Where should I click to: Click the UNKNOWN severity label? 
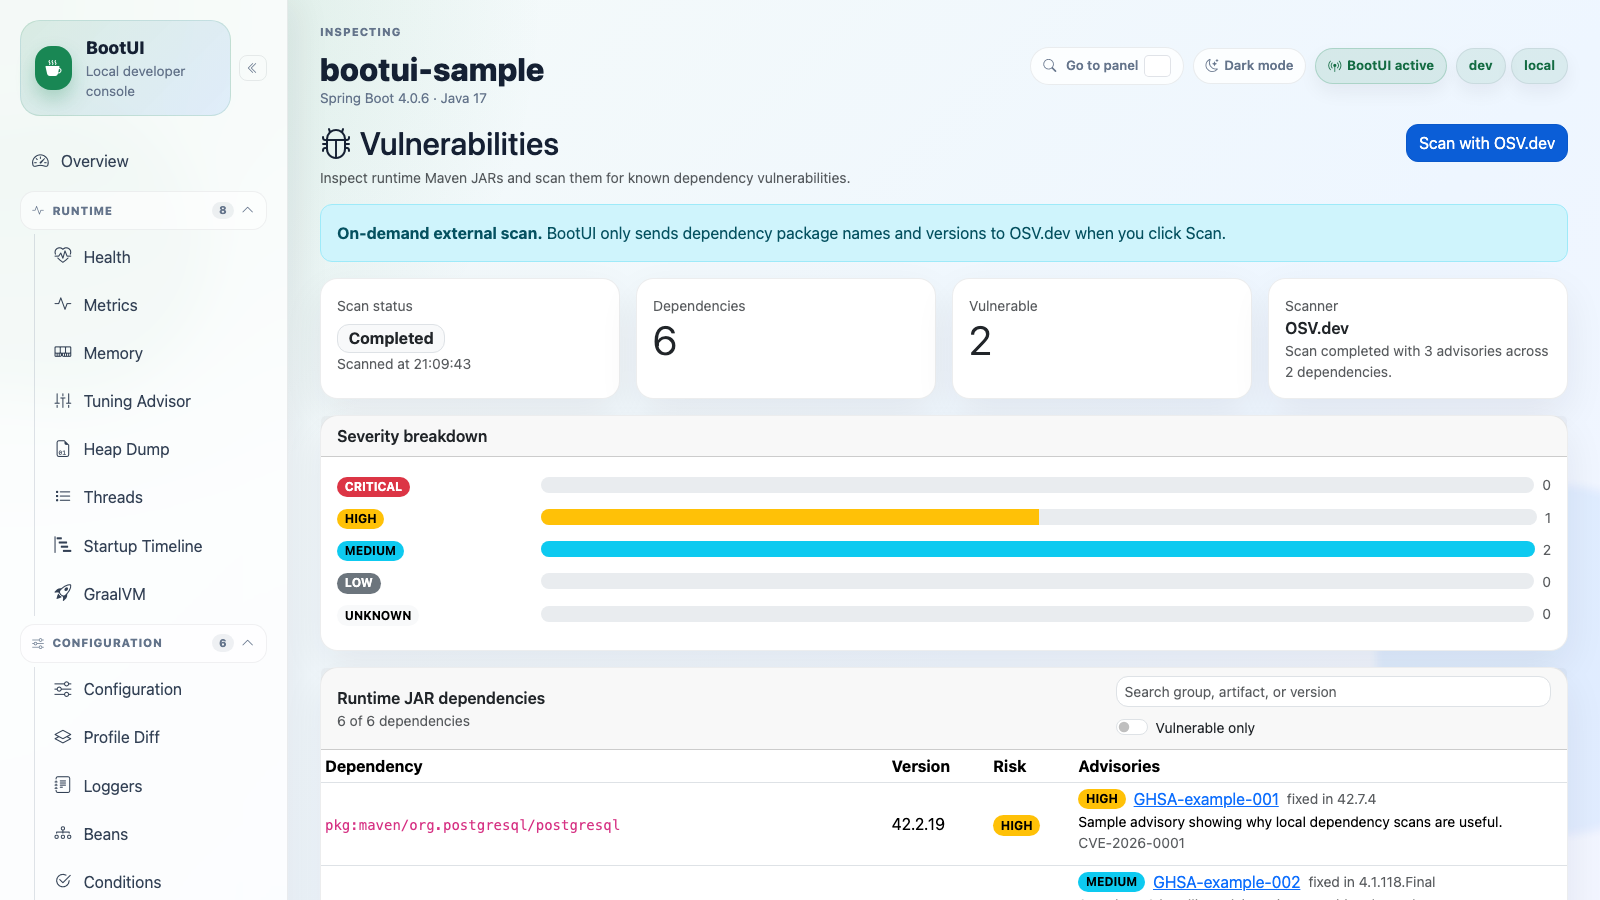click(378, 615)
